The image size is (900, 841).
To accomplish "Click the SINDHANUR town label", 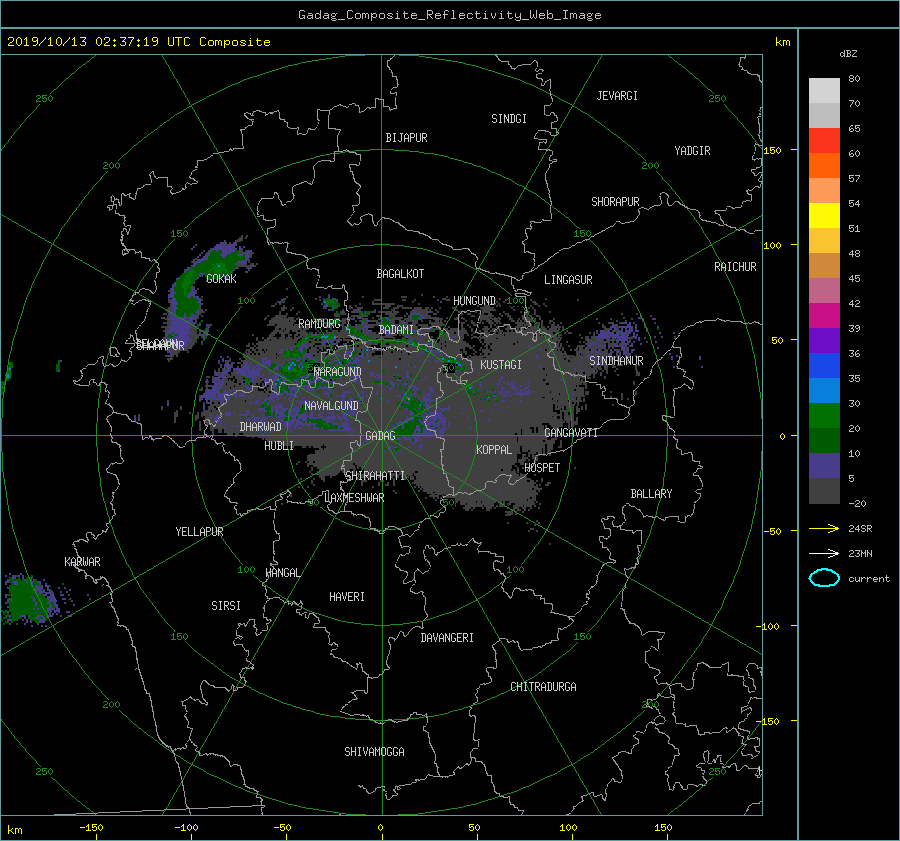I will (x=616, y=361).
